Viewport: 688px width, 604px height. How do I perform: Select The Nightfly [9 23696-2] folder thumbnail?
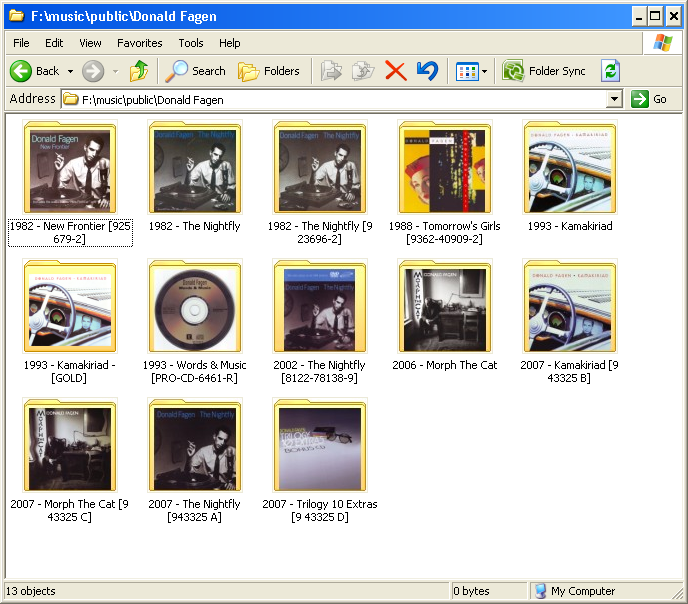pos(320,167)
